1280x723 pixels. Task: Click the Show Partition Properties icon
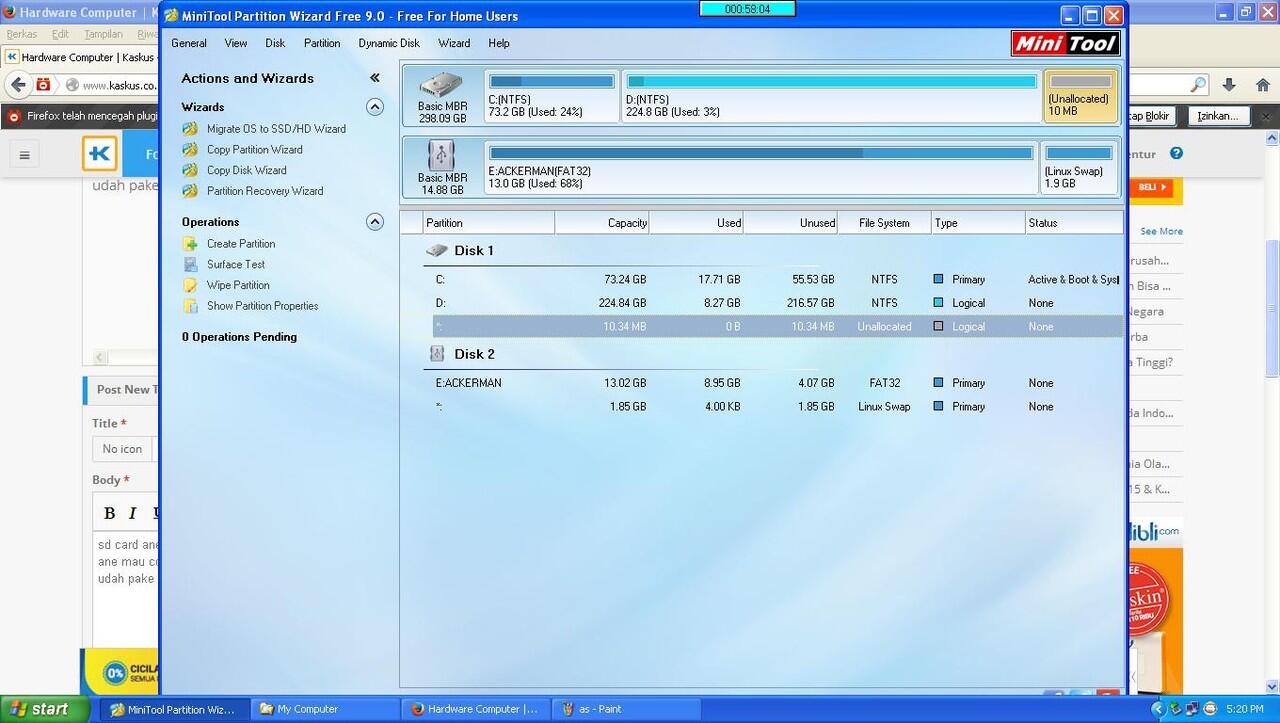coord(190,306)
